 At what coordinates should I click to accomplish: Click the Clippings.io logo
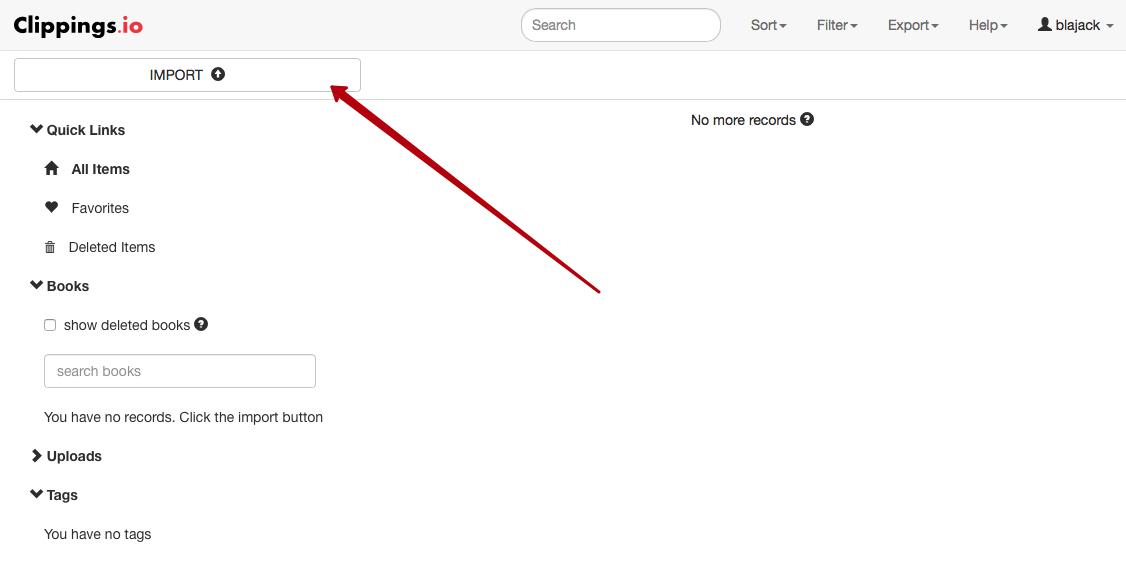pos(78,25)
